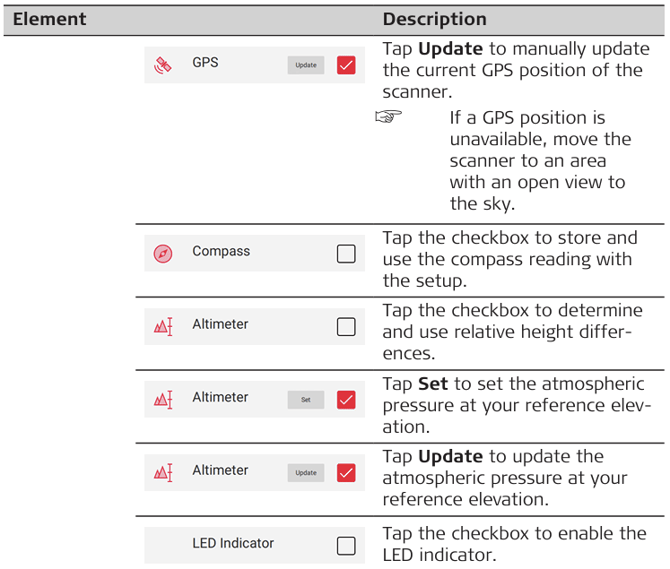
Task: Click the GPS satellite icon
Action: click(x=162, y=65)
